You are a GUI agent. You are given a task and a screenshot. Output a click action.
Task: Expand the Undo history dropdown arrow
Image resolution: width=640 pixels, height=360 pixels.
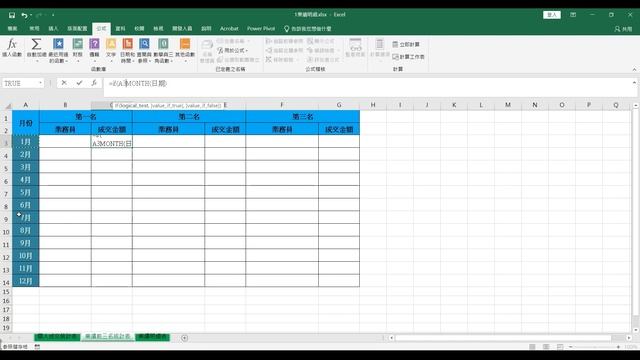pos(31,15)
